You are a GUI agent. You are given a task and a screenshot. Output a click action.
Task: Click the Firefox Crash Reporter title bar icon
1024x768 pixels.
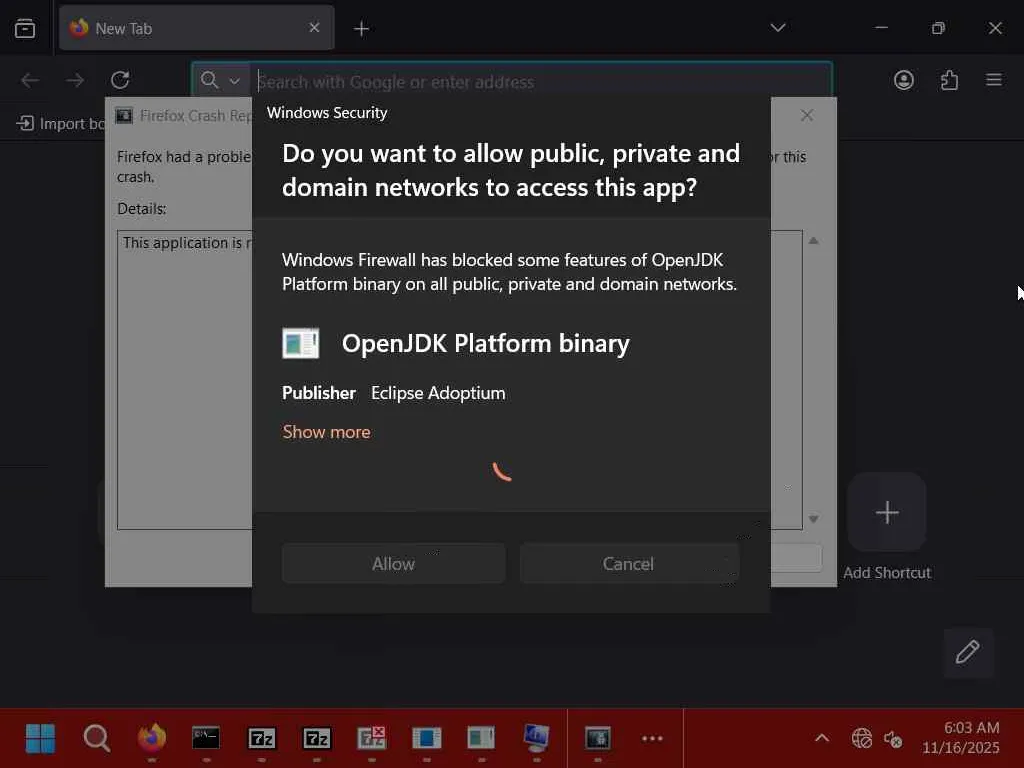pyautogui.click(x=124, y=116)
